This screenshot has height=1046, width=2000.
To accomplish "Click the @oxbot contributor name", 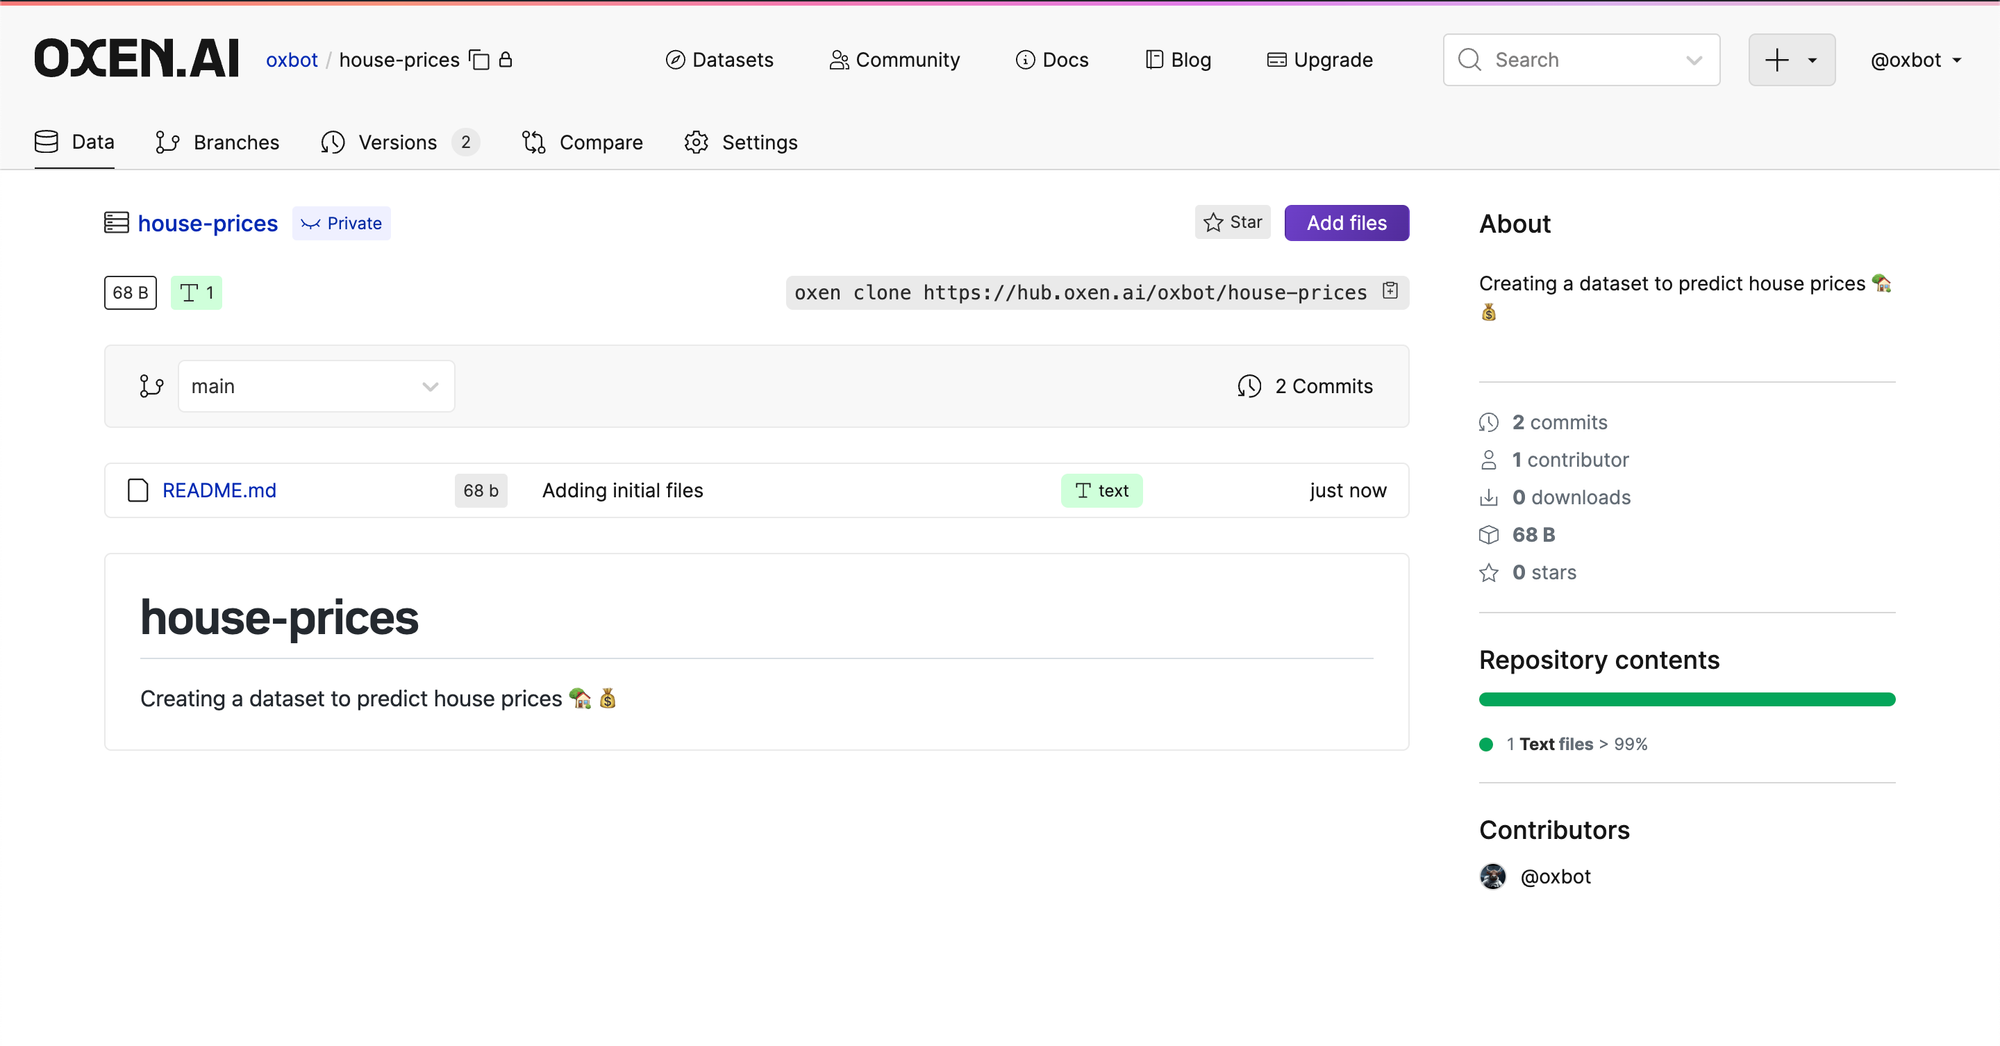I will 1556,877.
